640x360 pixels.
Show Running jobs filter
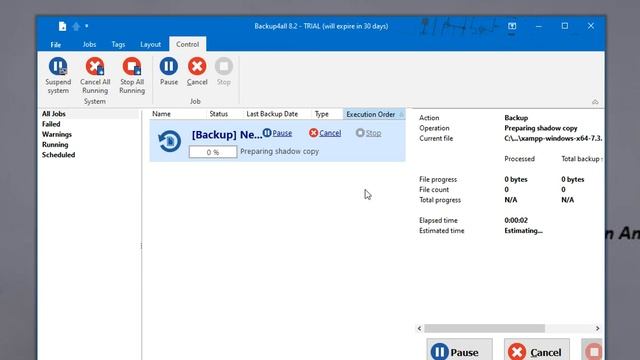55,144
